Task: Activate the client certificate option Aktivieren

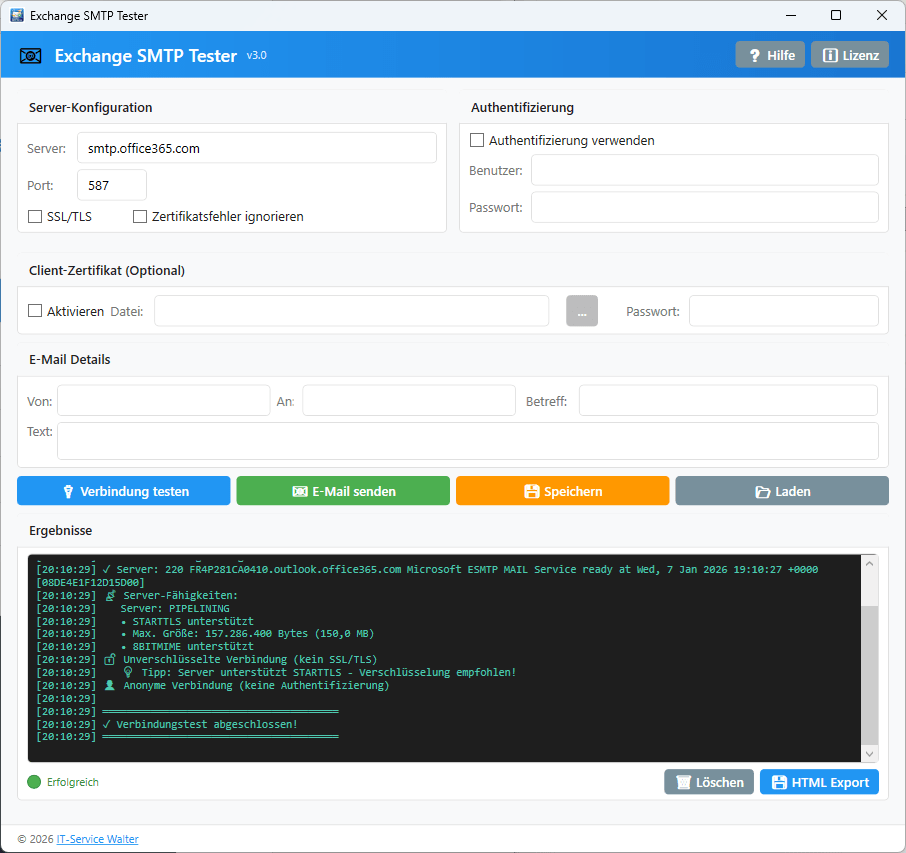Action: coord(34,310)
